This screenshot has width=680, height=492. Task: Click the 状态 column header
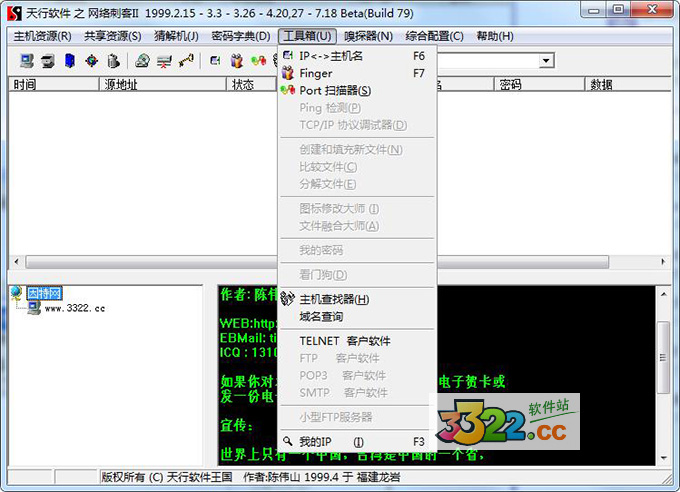pyautogui.click(x=252, y=84)
